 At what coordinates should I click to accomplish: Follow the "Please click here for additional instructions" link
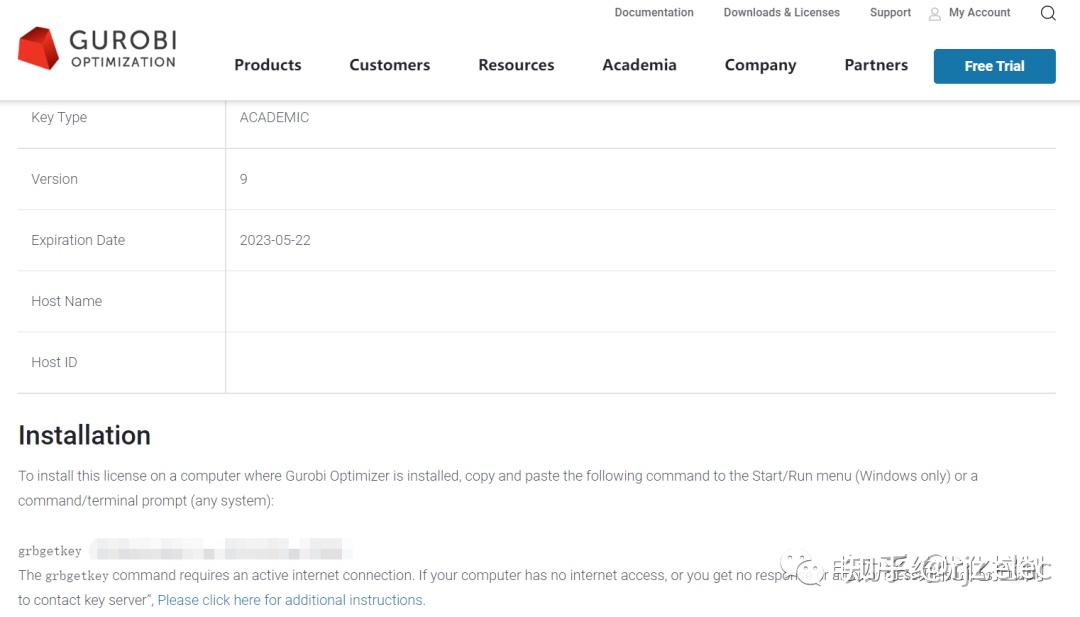(291, 600)
